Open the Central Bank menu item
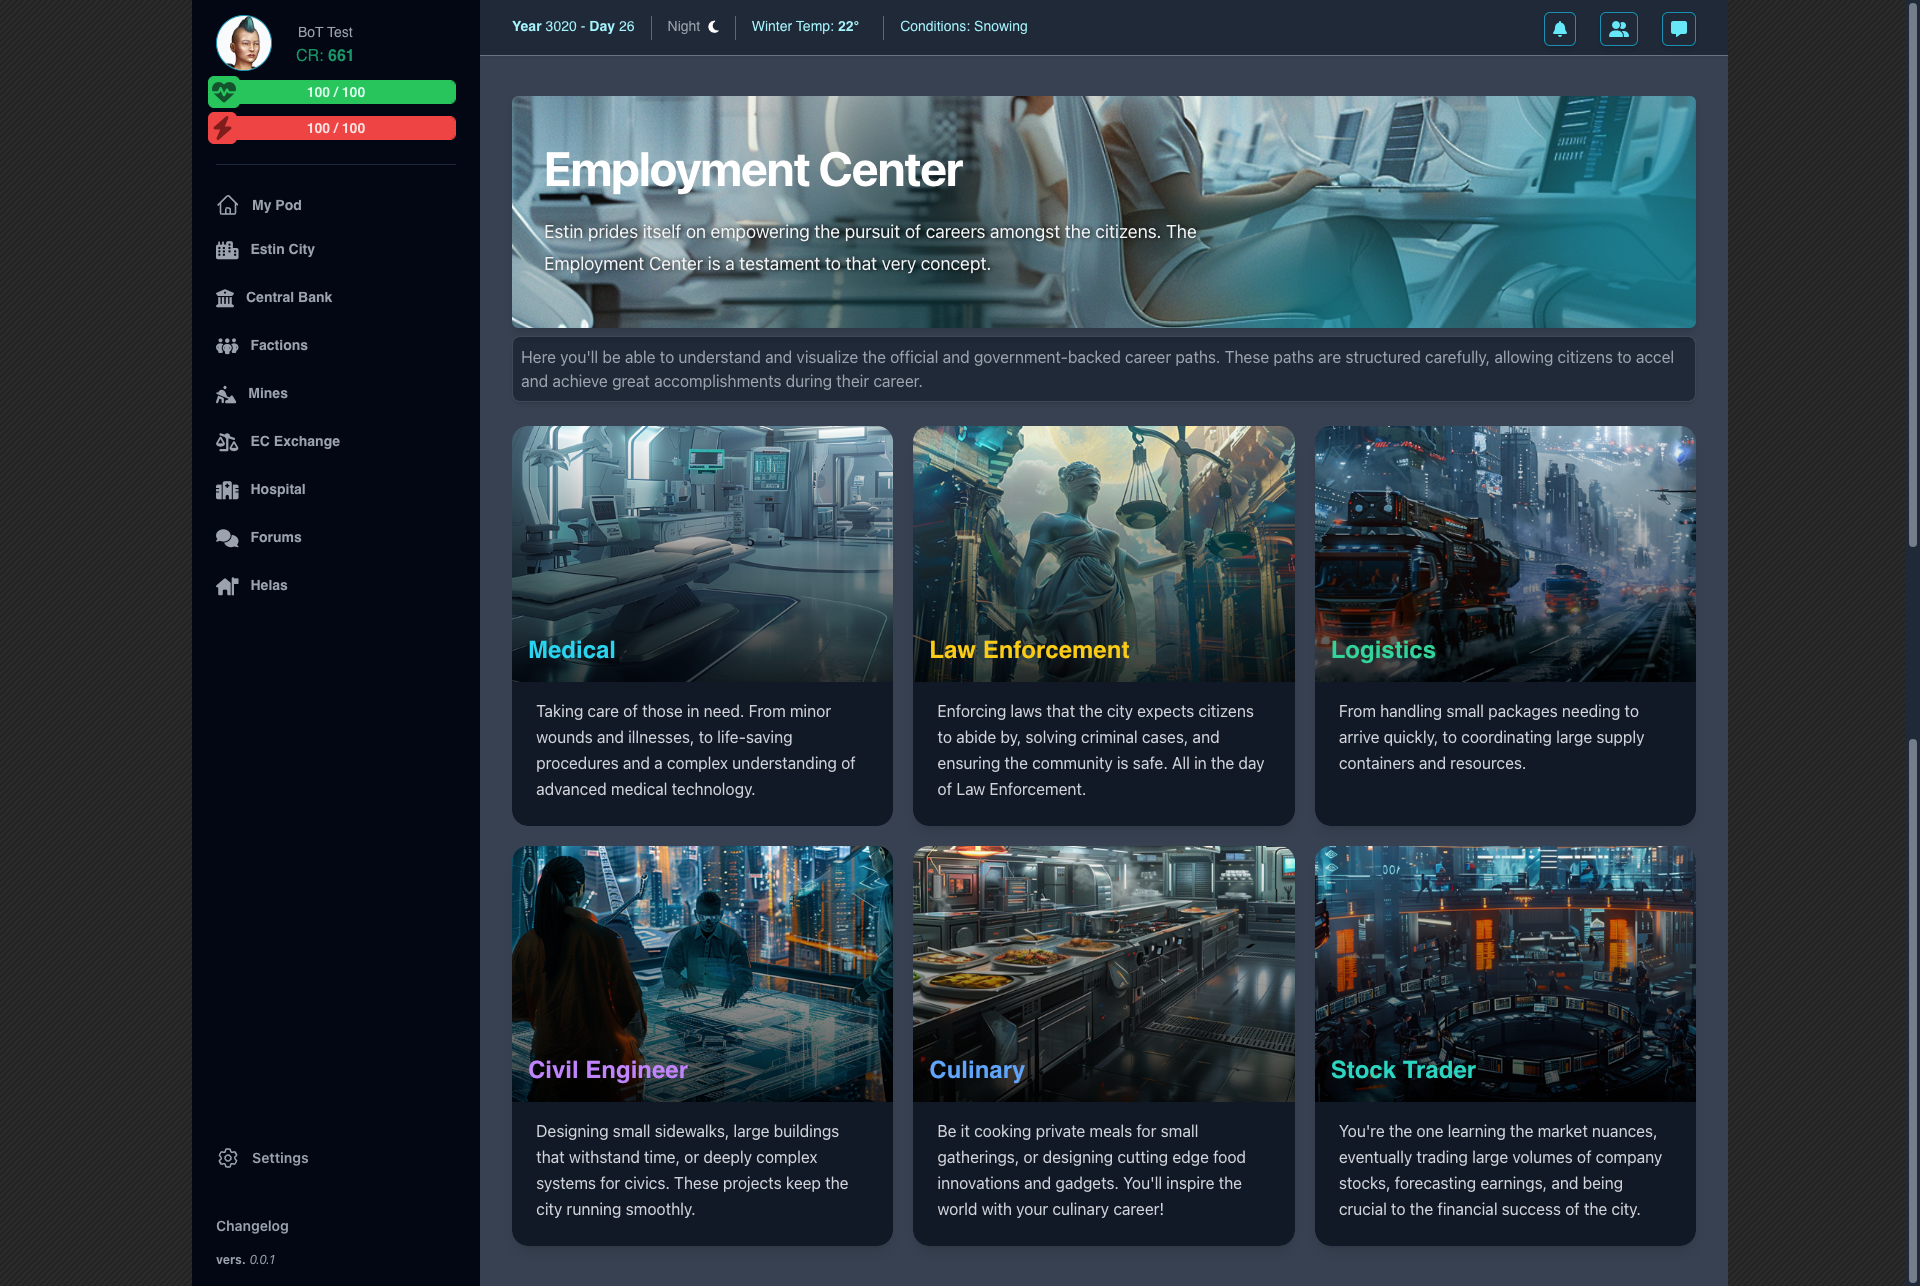The height and width of the screenshot is (1286, 1920). tap(288, 297)
